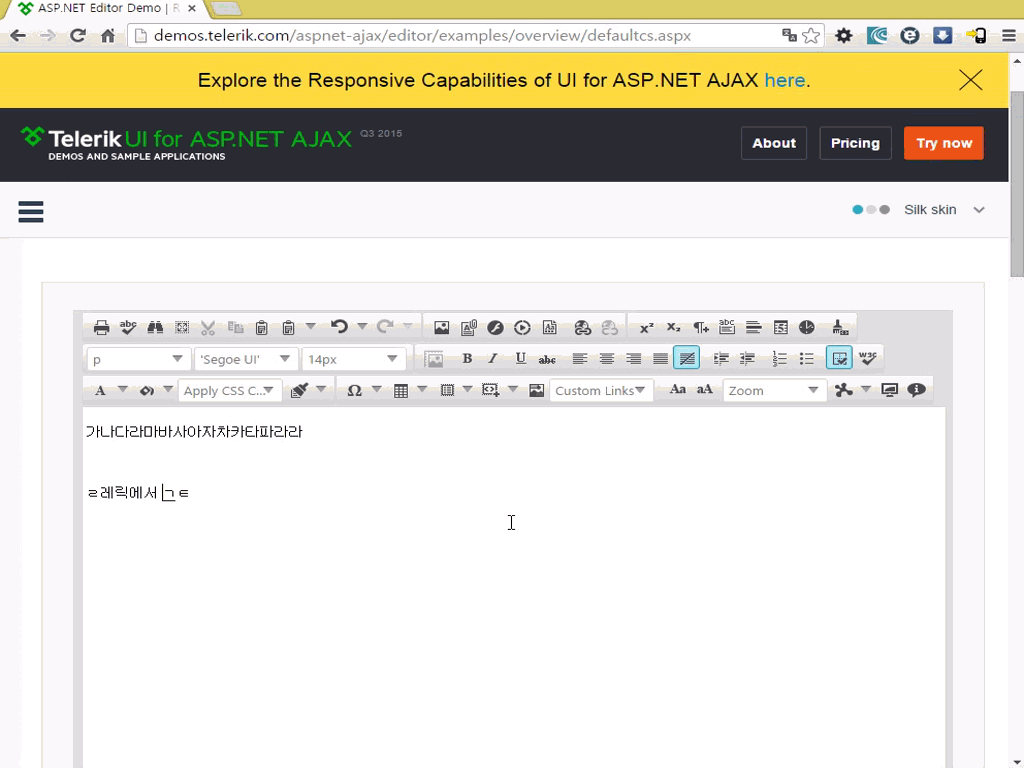Click the Format Stripper brush icon
Screen dimensions: 1024x768
pos(840,327)
